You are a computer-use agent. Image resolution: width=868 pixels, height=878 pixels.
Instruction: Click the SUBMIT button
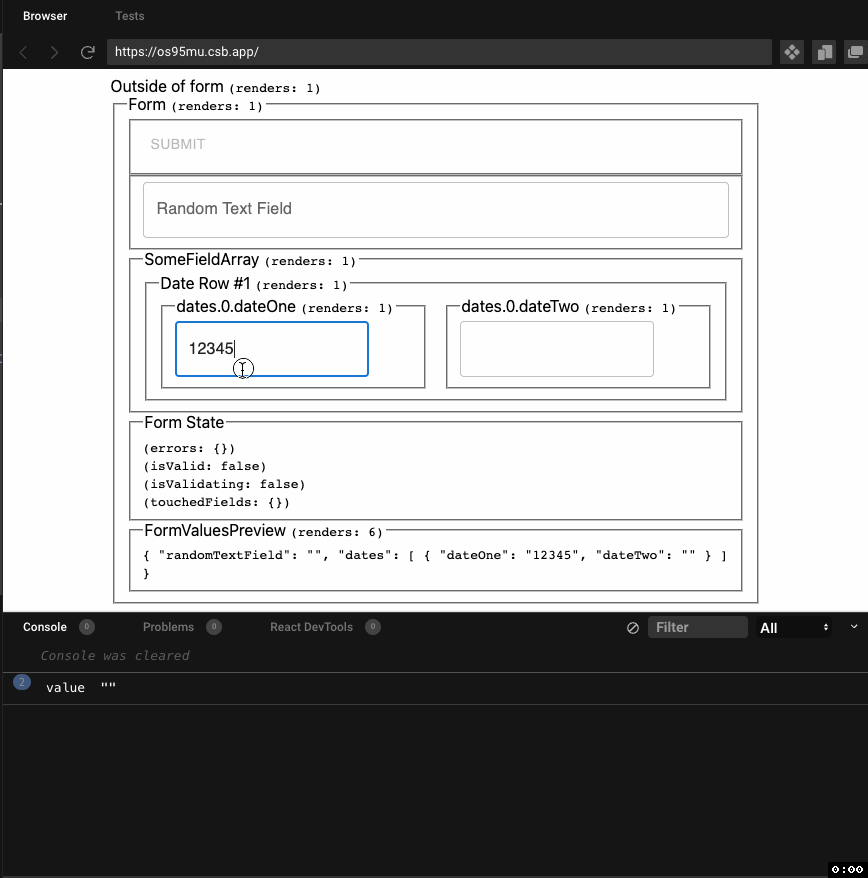[178, 144]
